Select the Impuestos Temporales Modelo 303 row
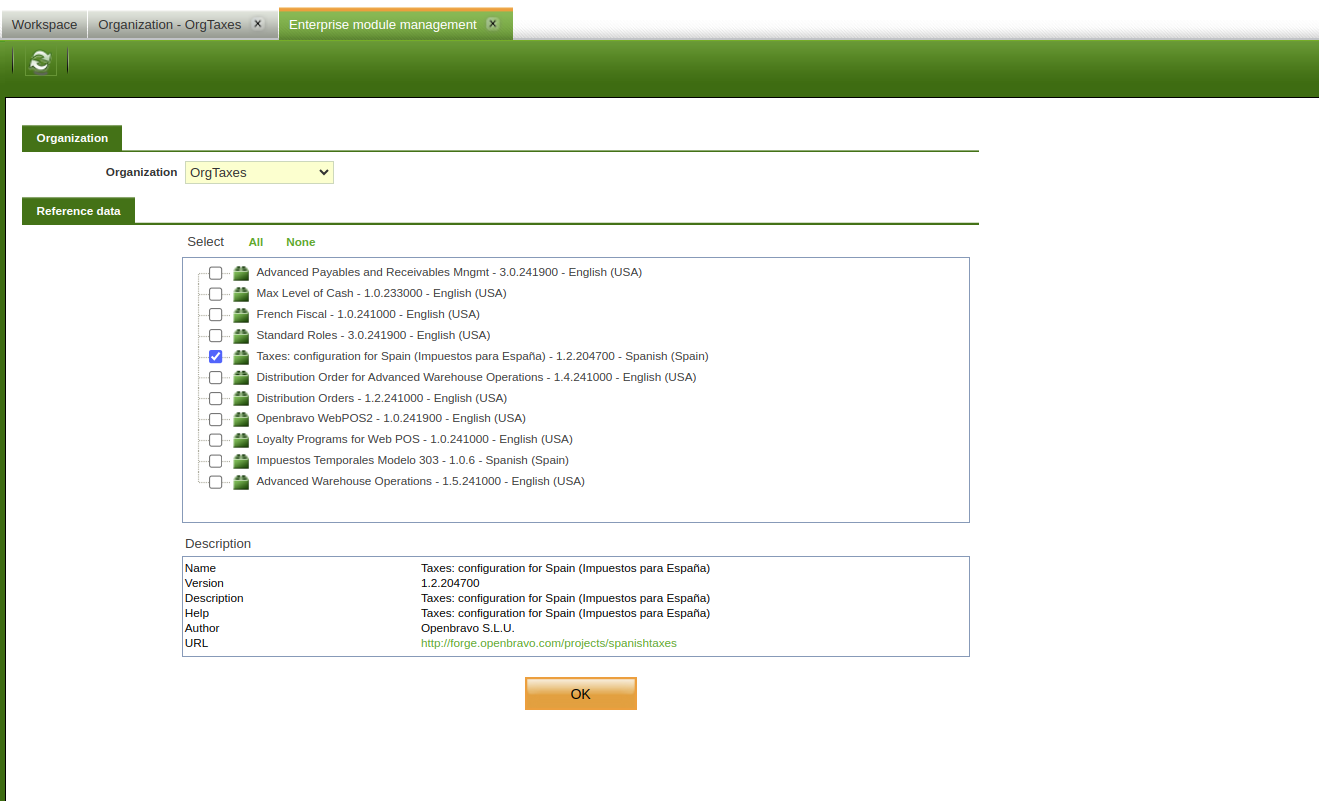This screenshot has width=1319, height=801. pyautogui.click(x=412, y=460)
